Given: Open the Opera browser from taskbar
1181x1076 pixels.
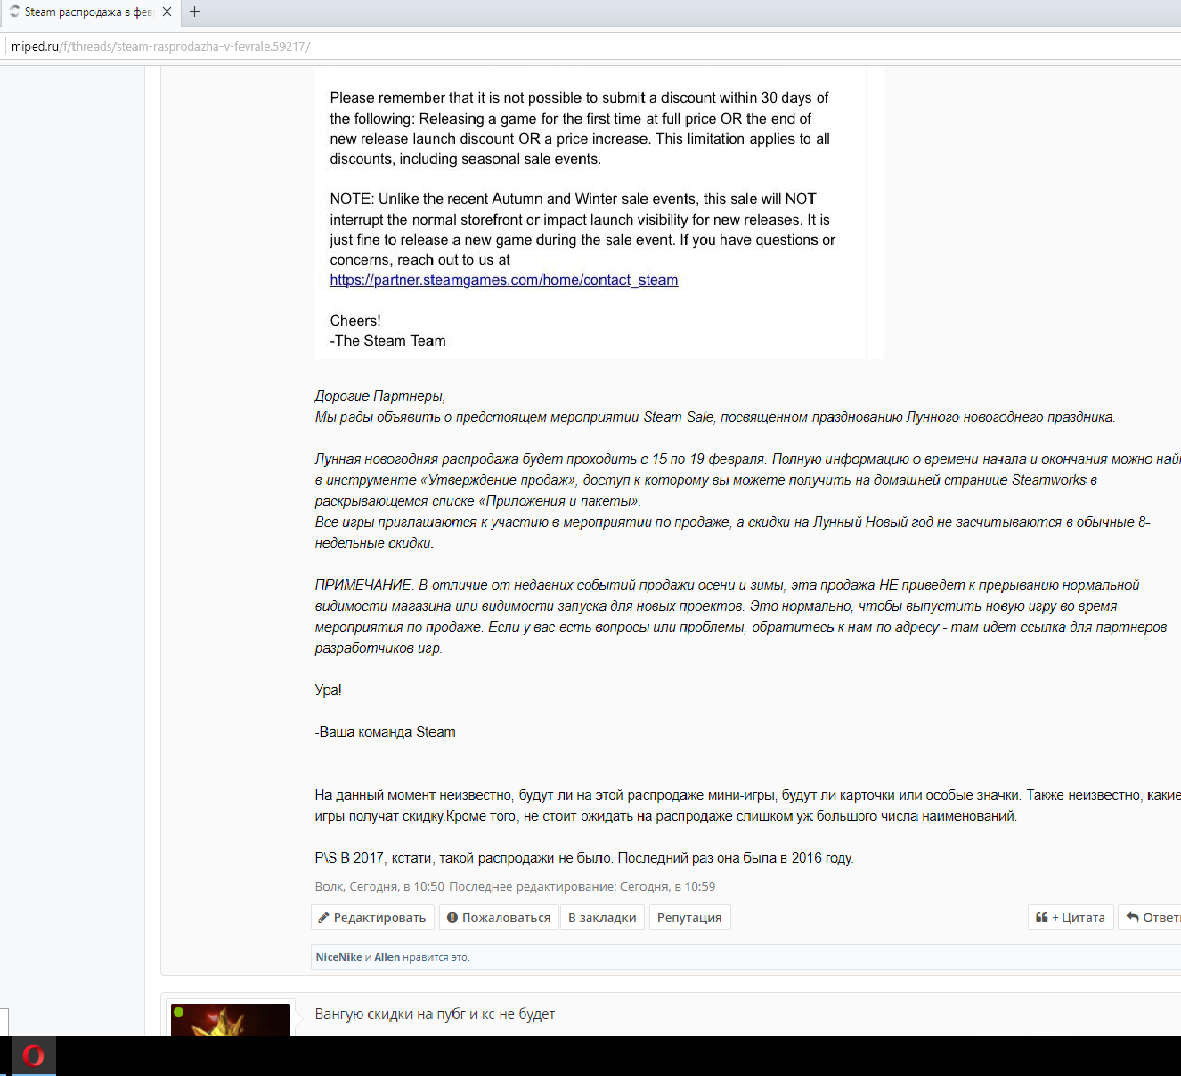Looking at the screenshot, I should tap(33, 1056).
